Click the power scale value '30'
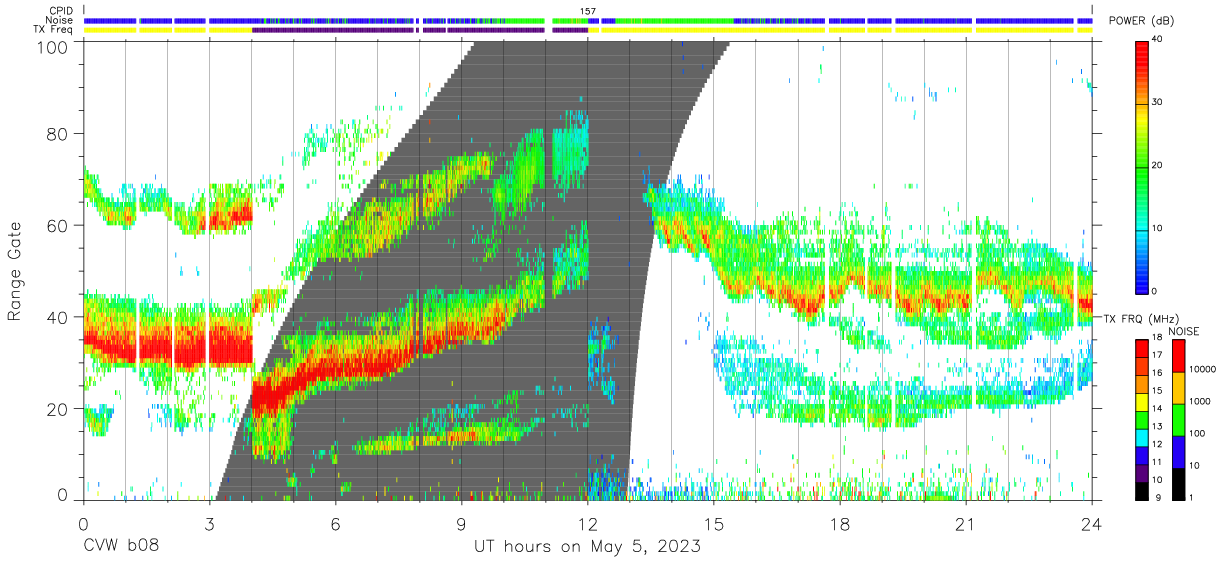 pyautogui.click(x=1159, y=102)
